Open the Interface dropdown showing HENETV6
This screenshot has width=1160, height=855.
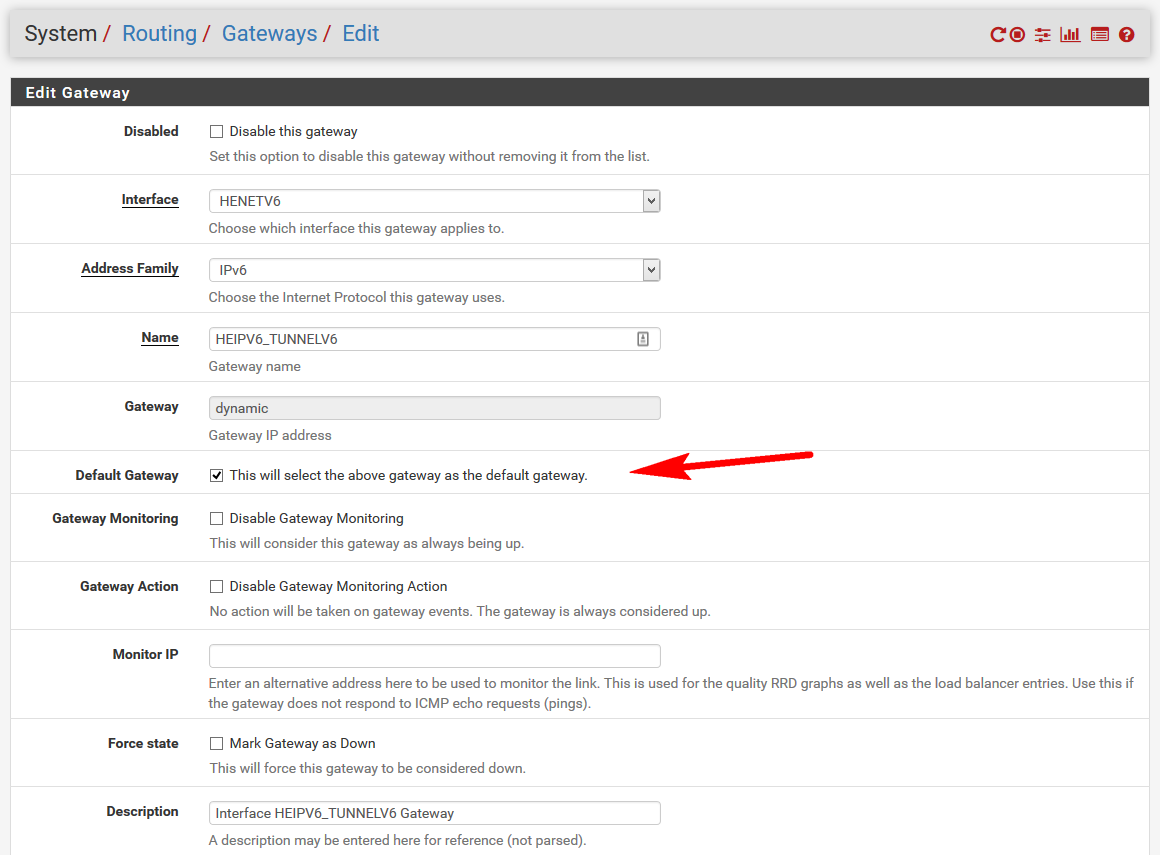(434, 201)
